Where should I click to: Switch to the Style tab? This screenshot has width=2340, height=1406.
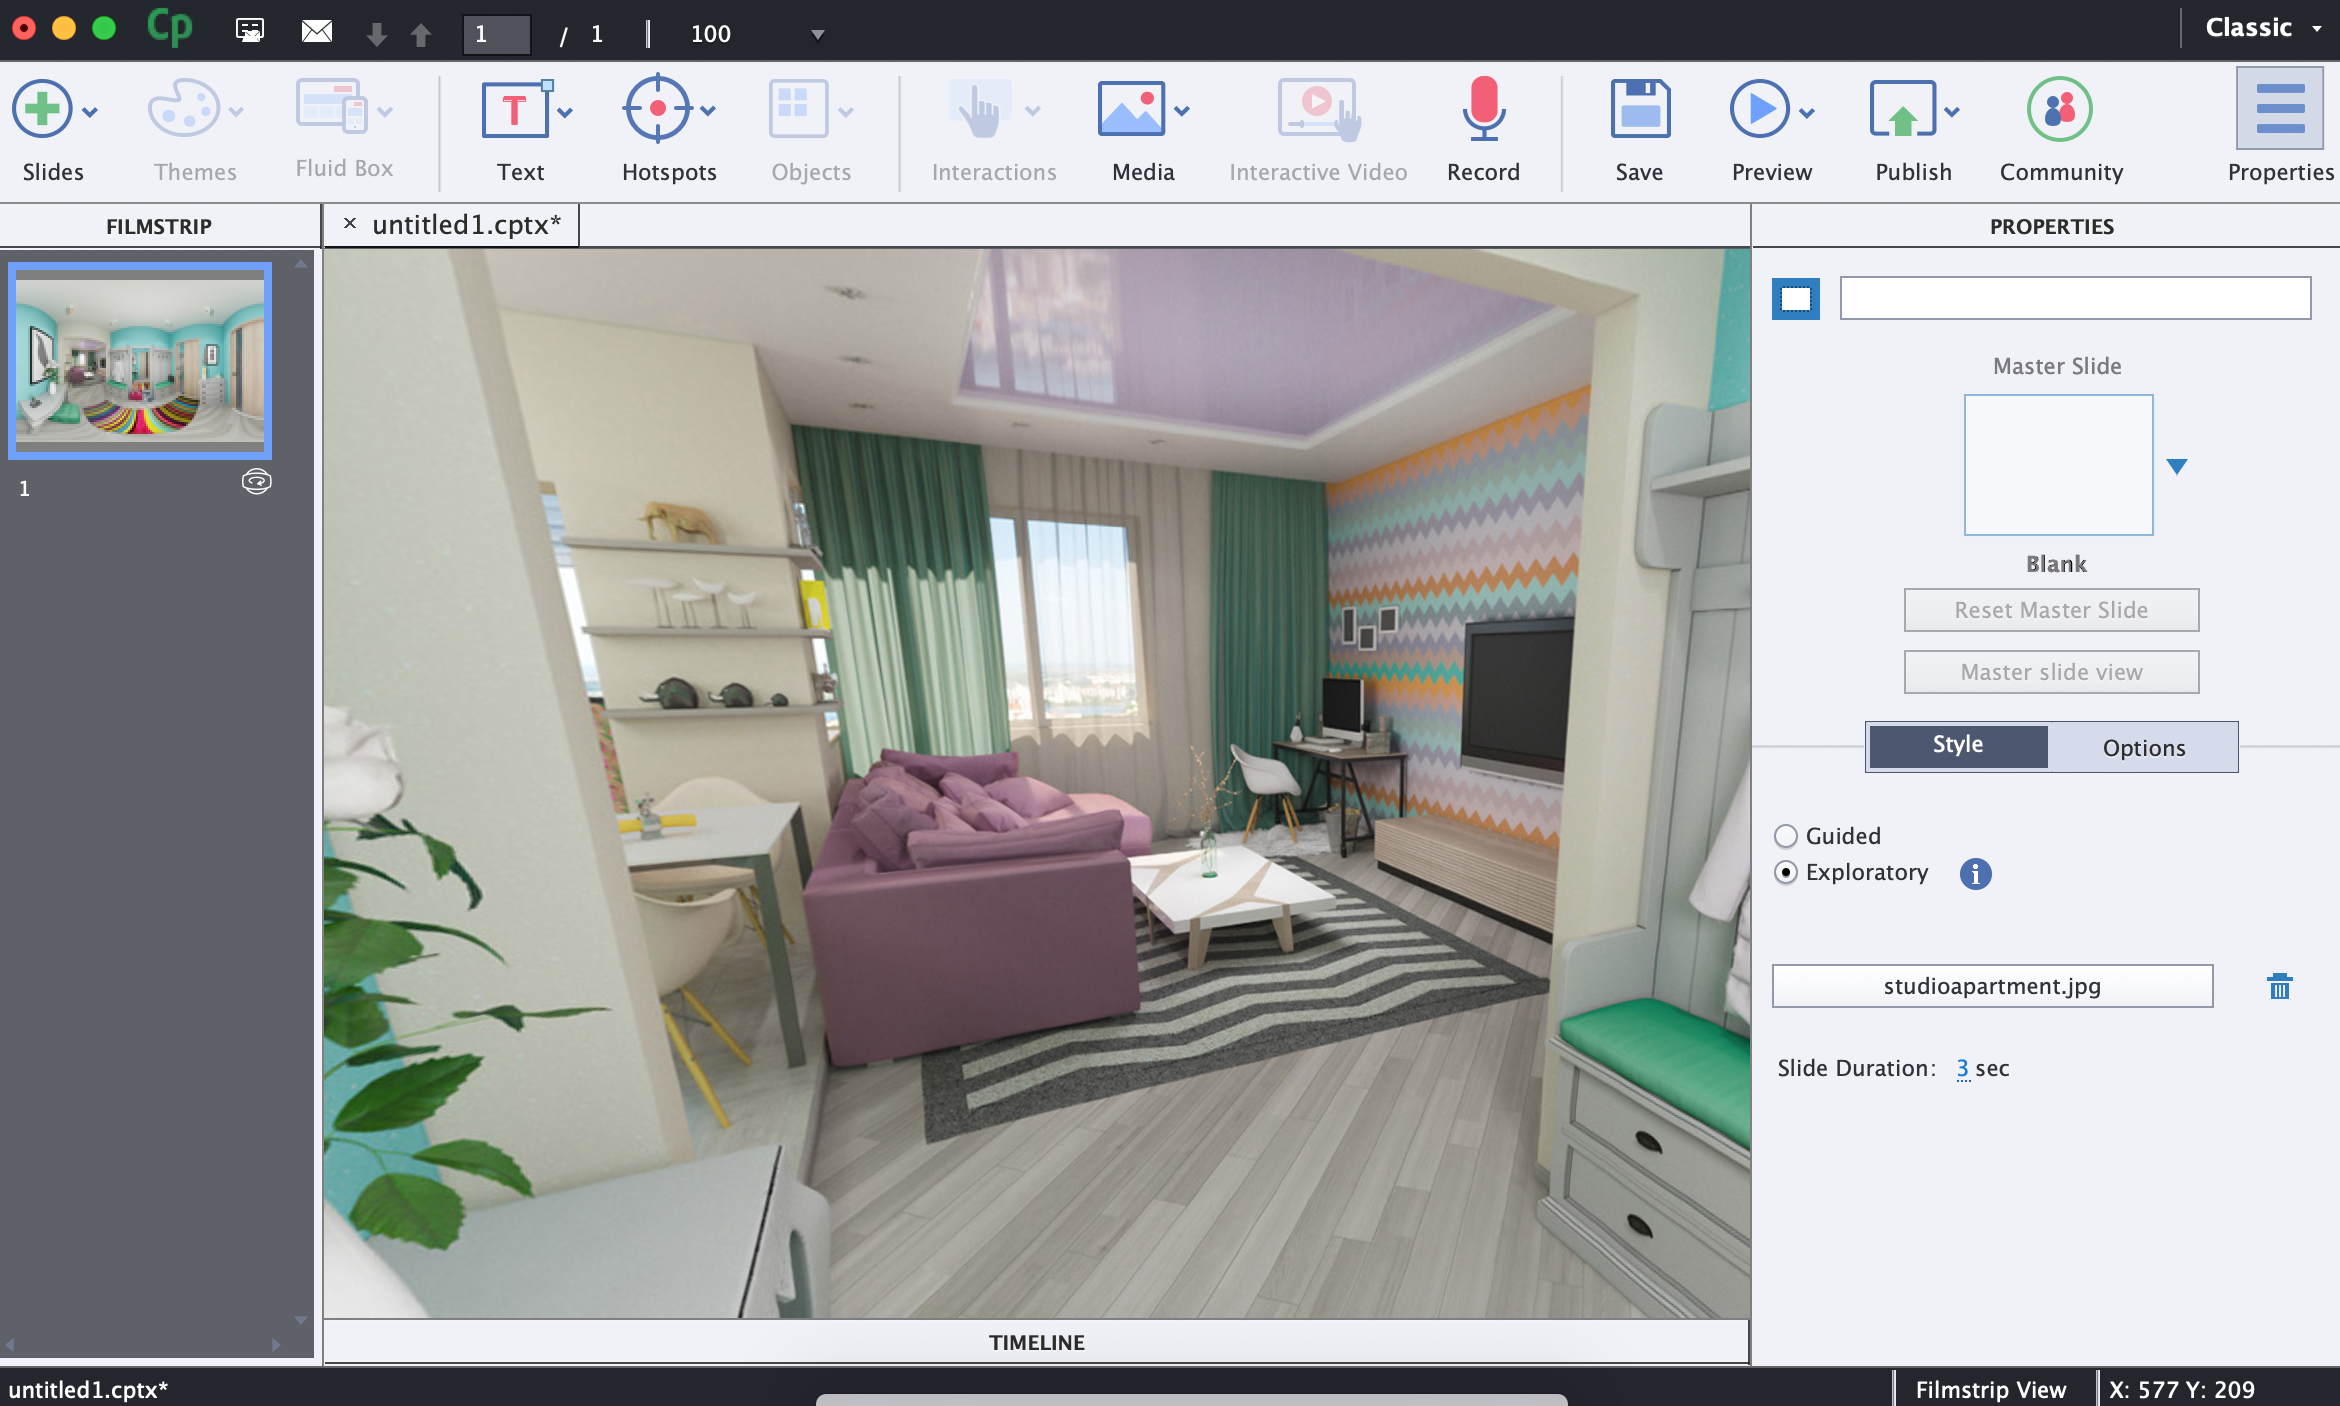point(1956,746)
